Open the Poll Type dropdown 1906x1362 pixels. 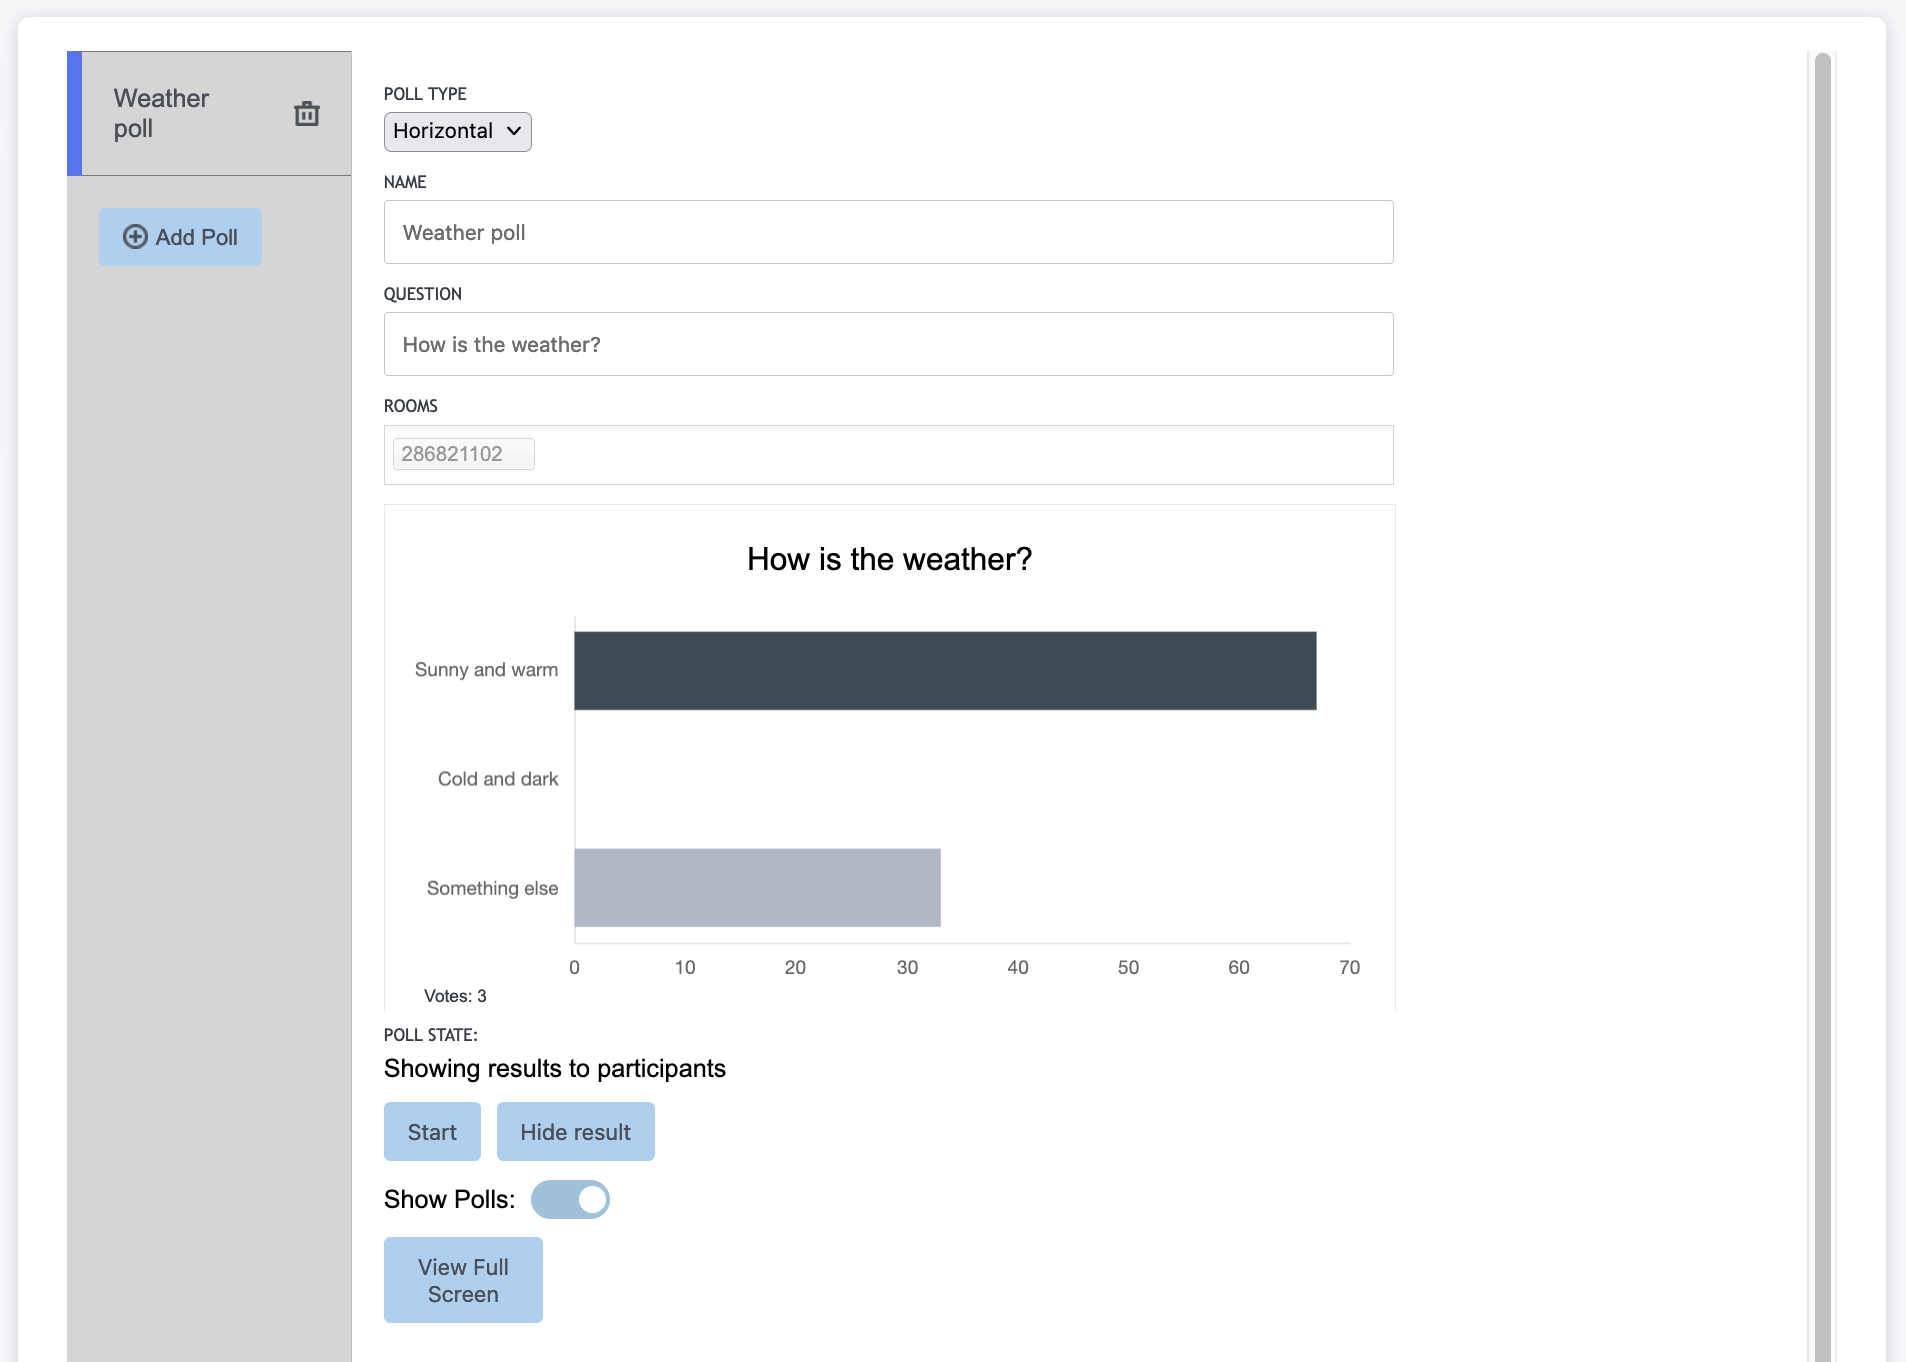pyautogui.click(x=457, y=131)
